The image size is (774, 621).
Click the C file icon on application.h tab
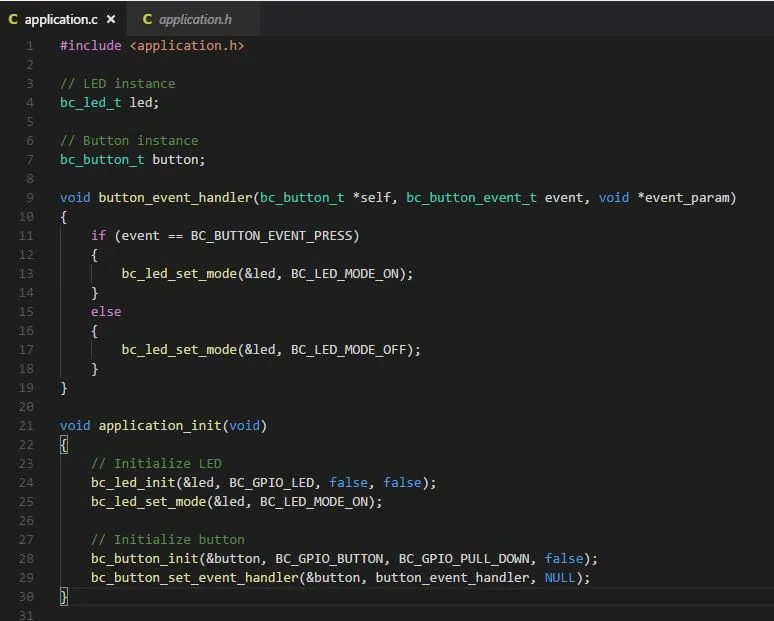pyautogui.click(x=147, y=19)
